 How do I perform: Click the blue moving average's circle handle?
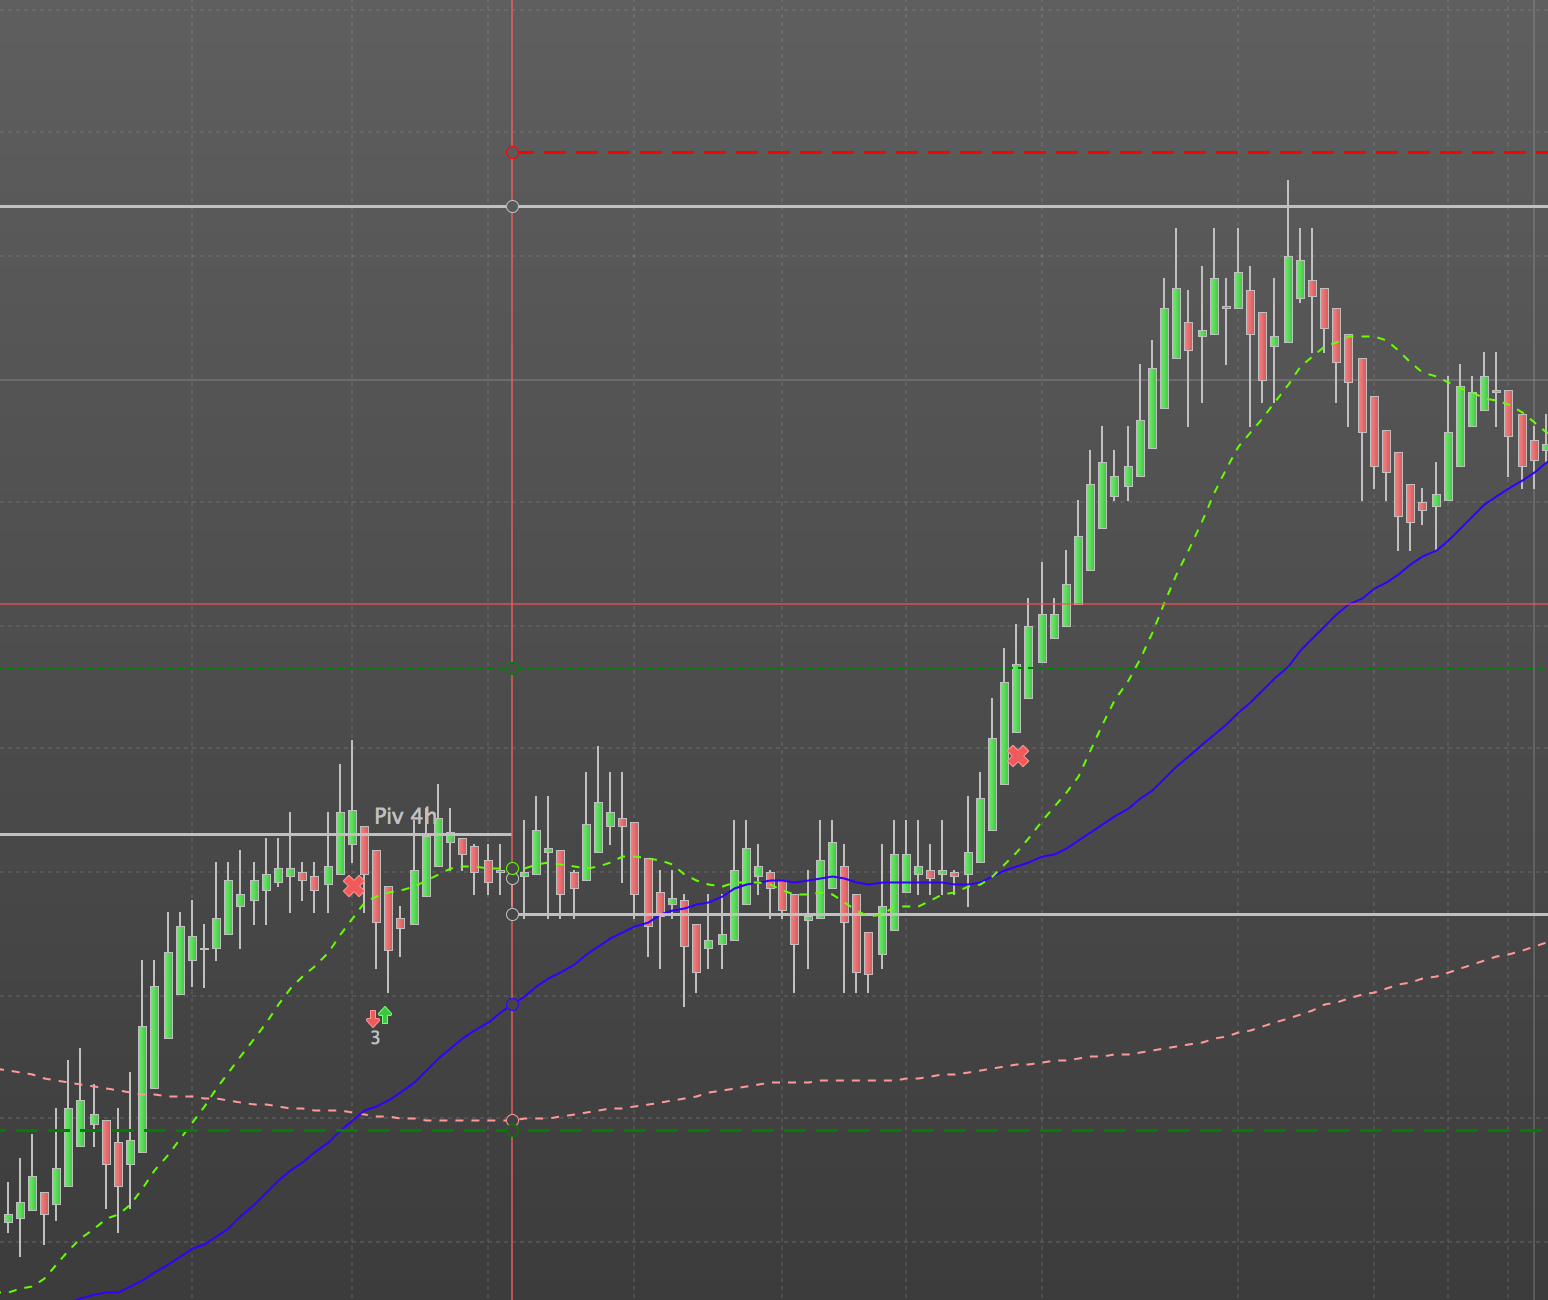point(512,1004)
